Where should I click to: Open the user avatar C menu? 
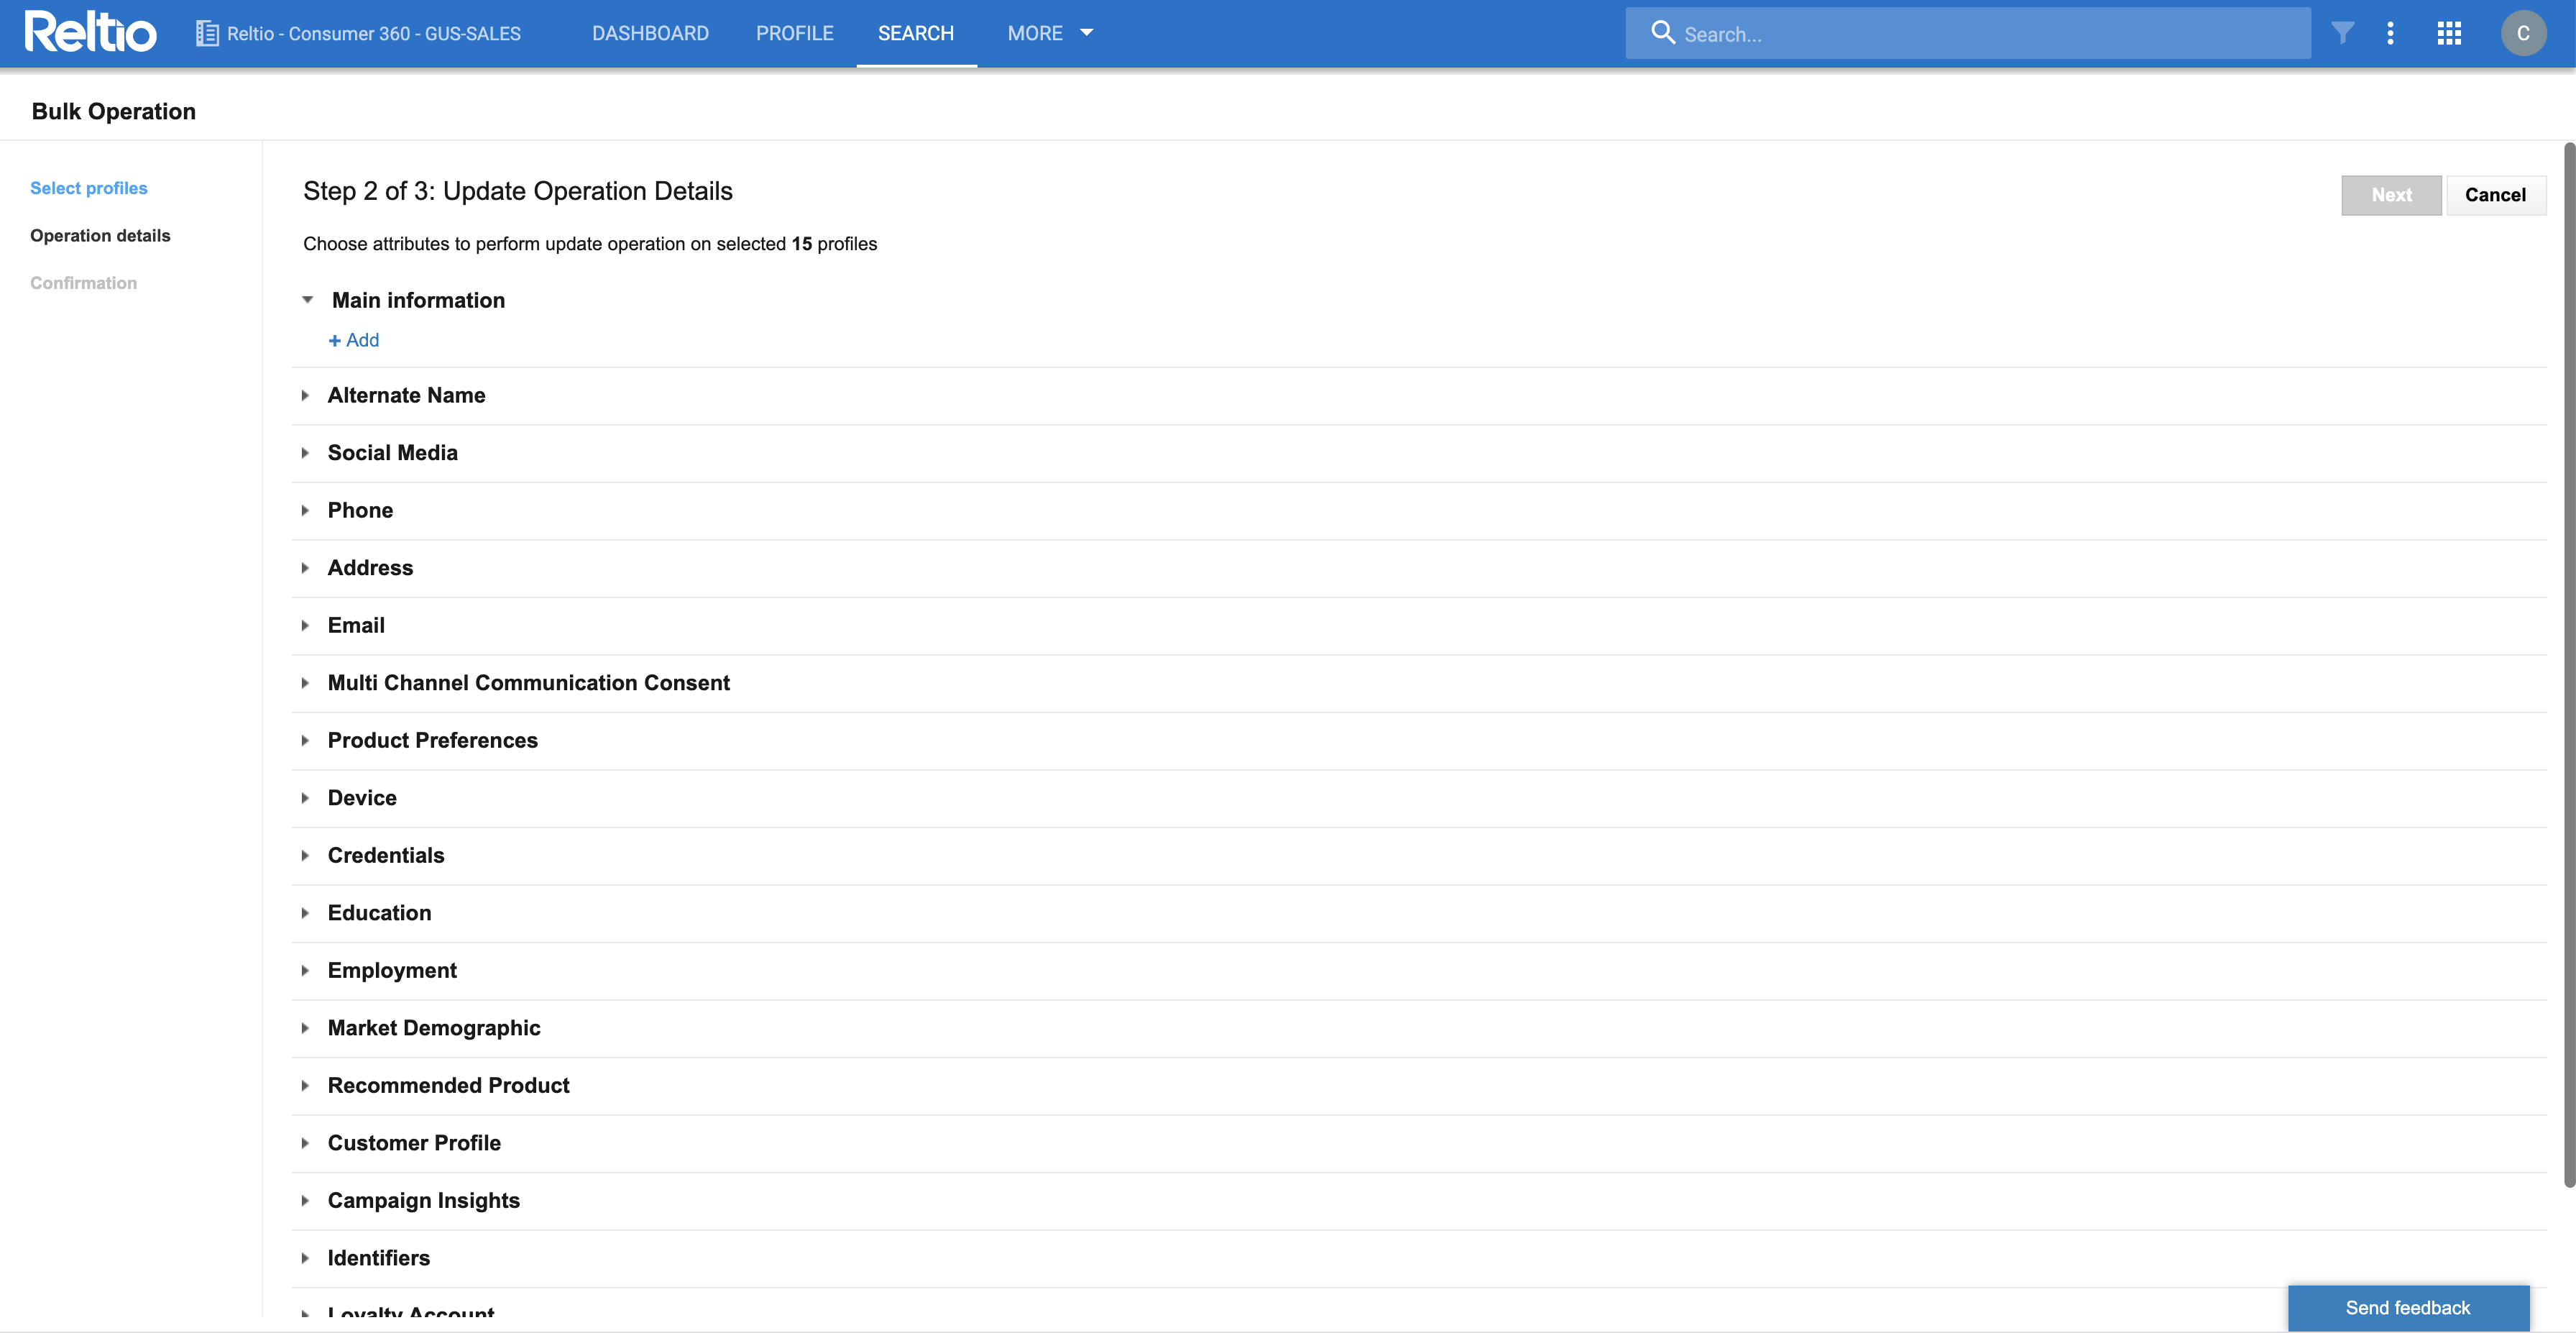[2523, 33]
